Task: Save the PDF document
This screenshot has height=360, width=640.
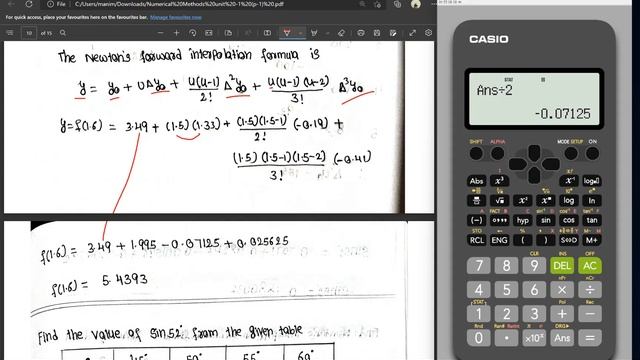Action: (x=377, y=33)
